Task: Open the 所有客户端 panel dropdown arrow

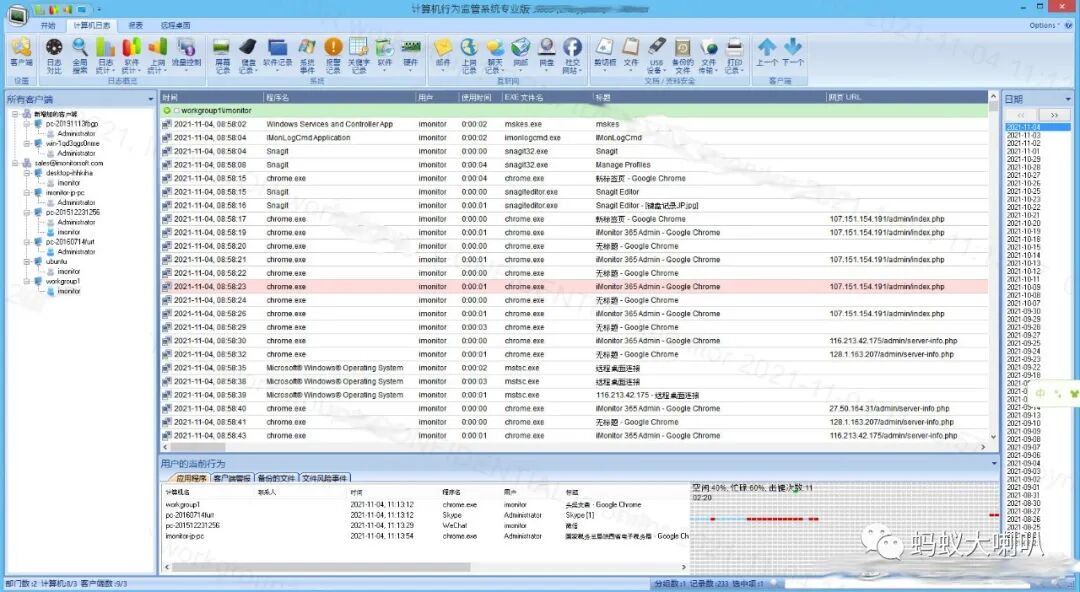Action: coord(150,99)
